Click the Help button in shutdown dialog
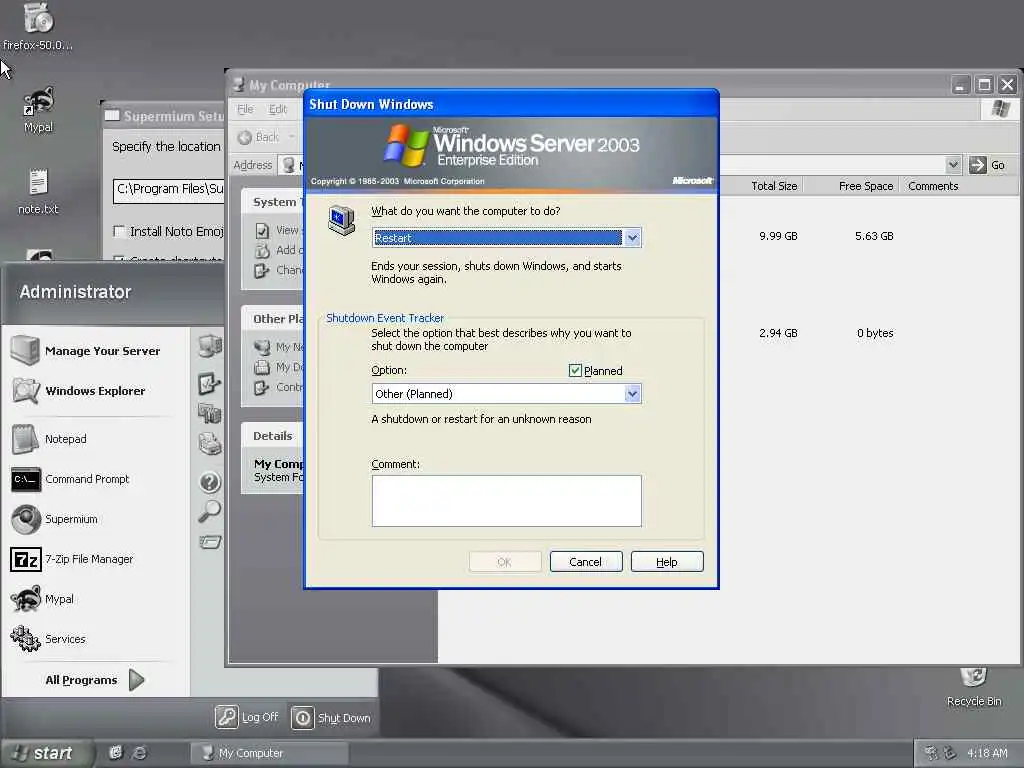 pos(667,562)
